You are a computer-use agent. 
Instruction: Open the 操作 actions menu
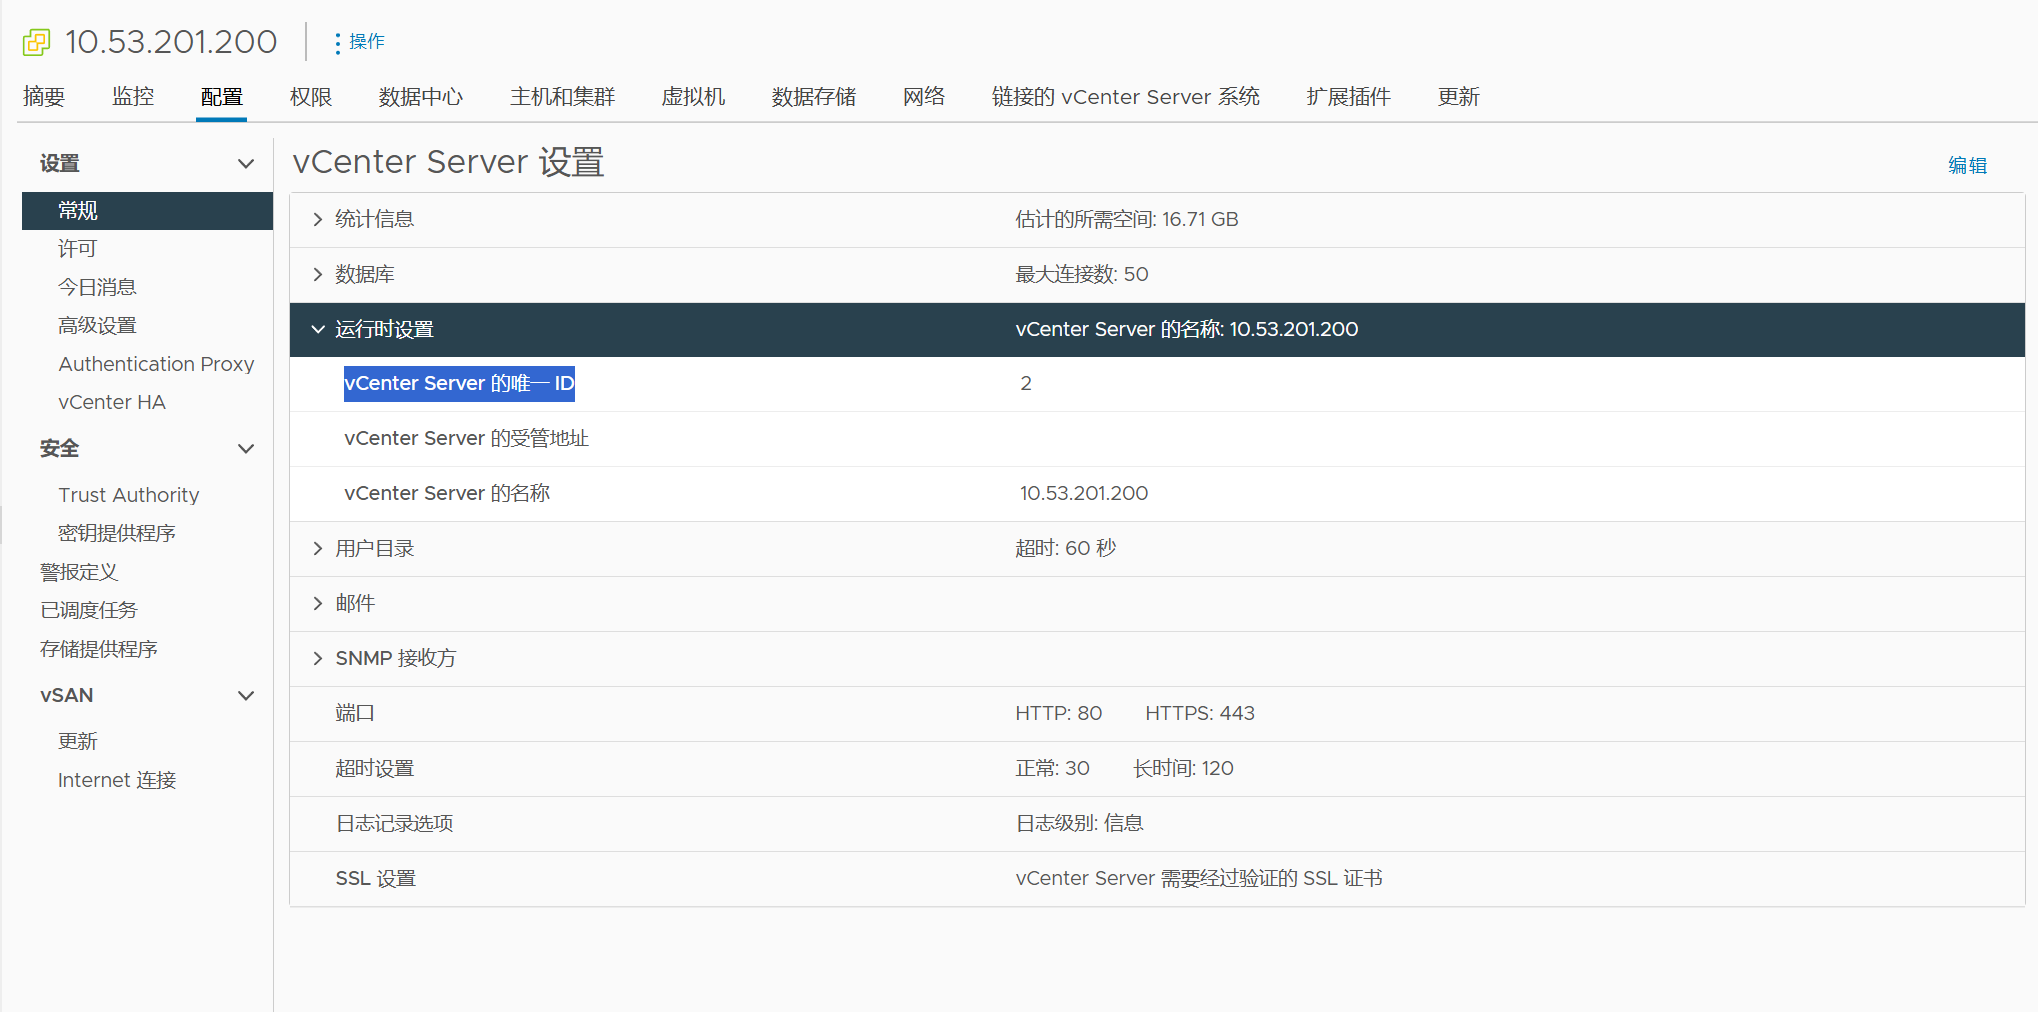360,42
